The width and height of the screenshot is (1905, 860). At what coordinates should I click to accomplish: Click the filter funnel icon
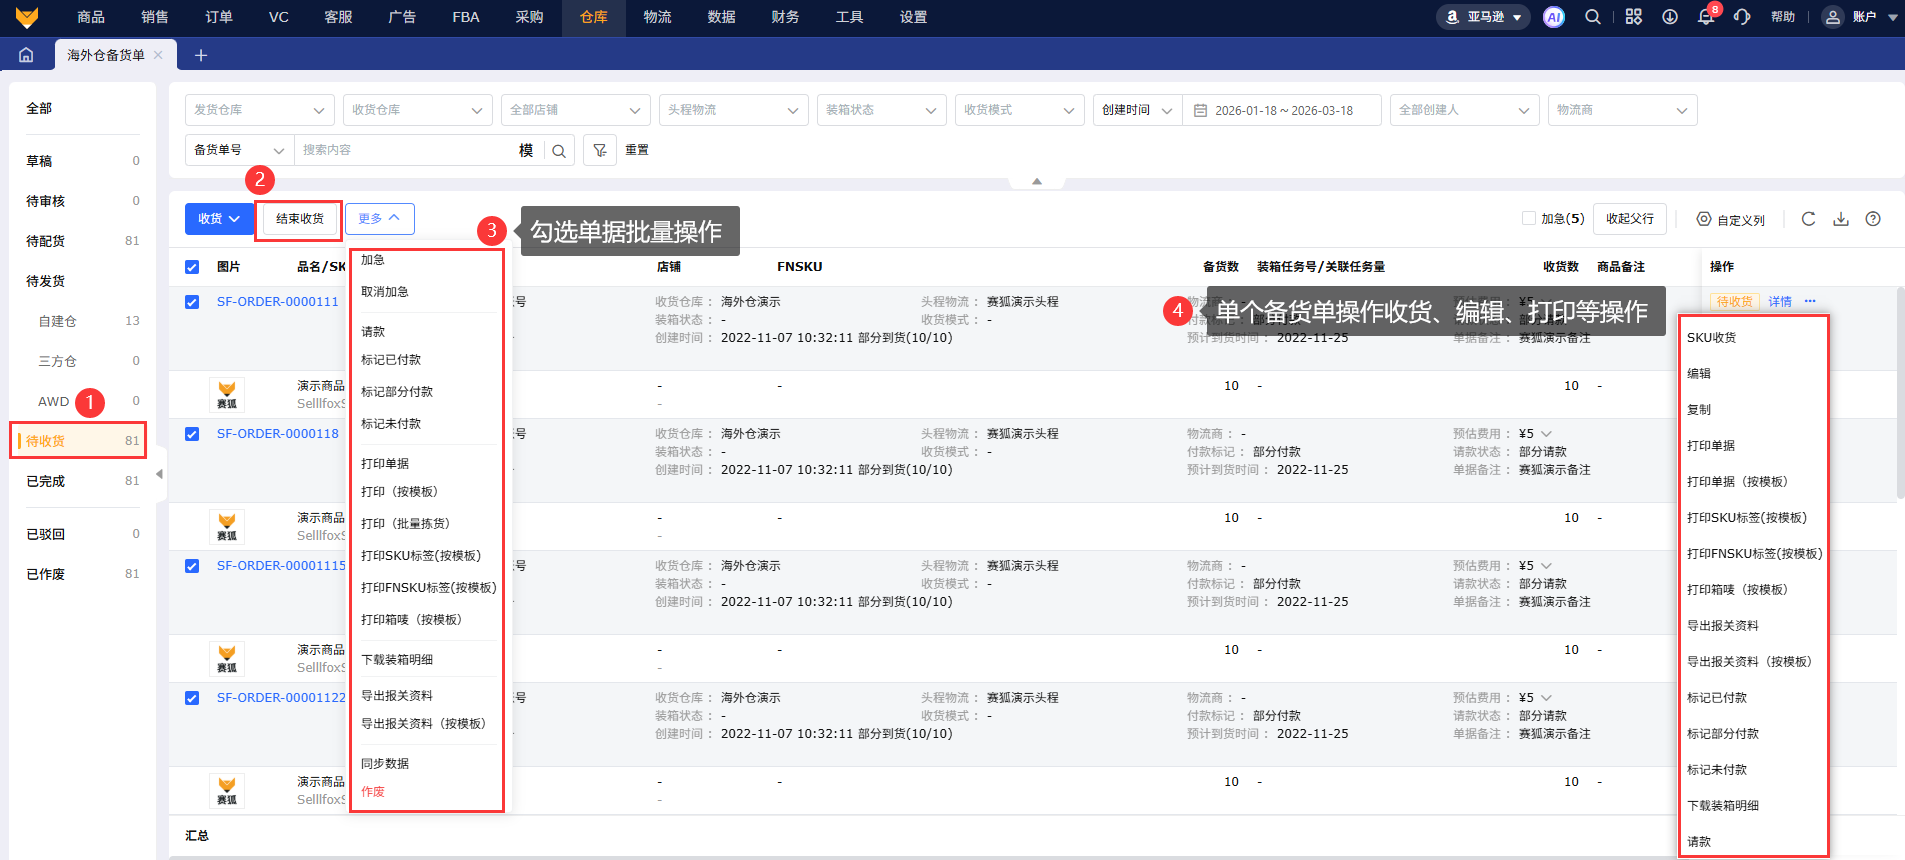[600, 150]
